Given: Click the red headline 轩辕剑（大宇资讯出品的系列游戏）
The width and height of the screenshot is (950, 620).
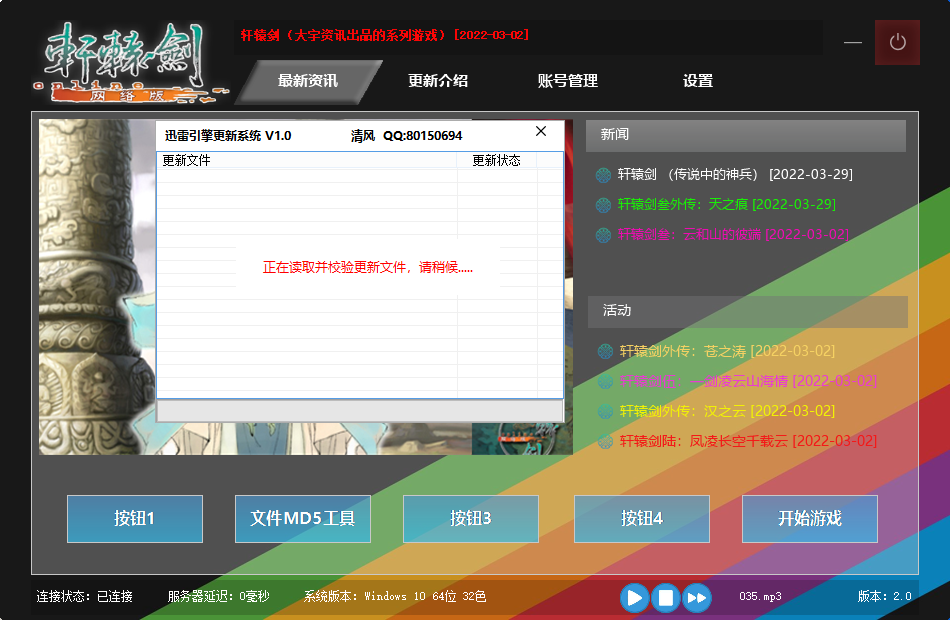Looking at the screenshot, I should pos(385,35).
